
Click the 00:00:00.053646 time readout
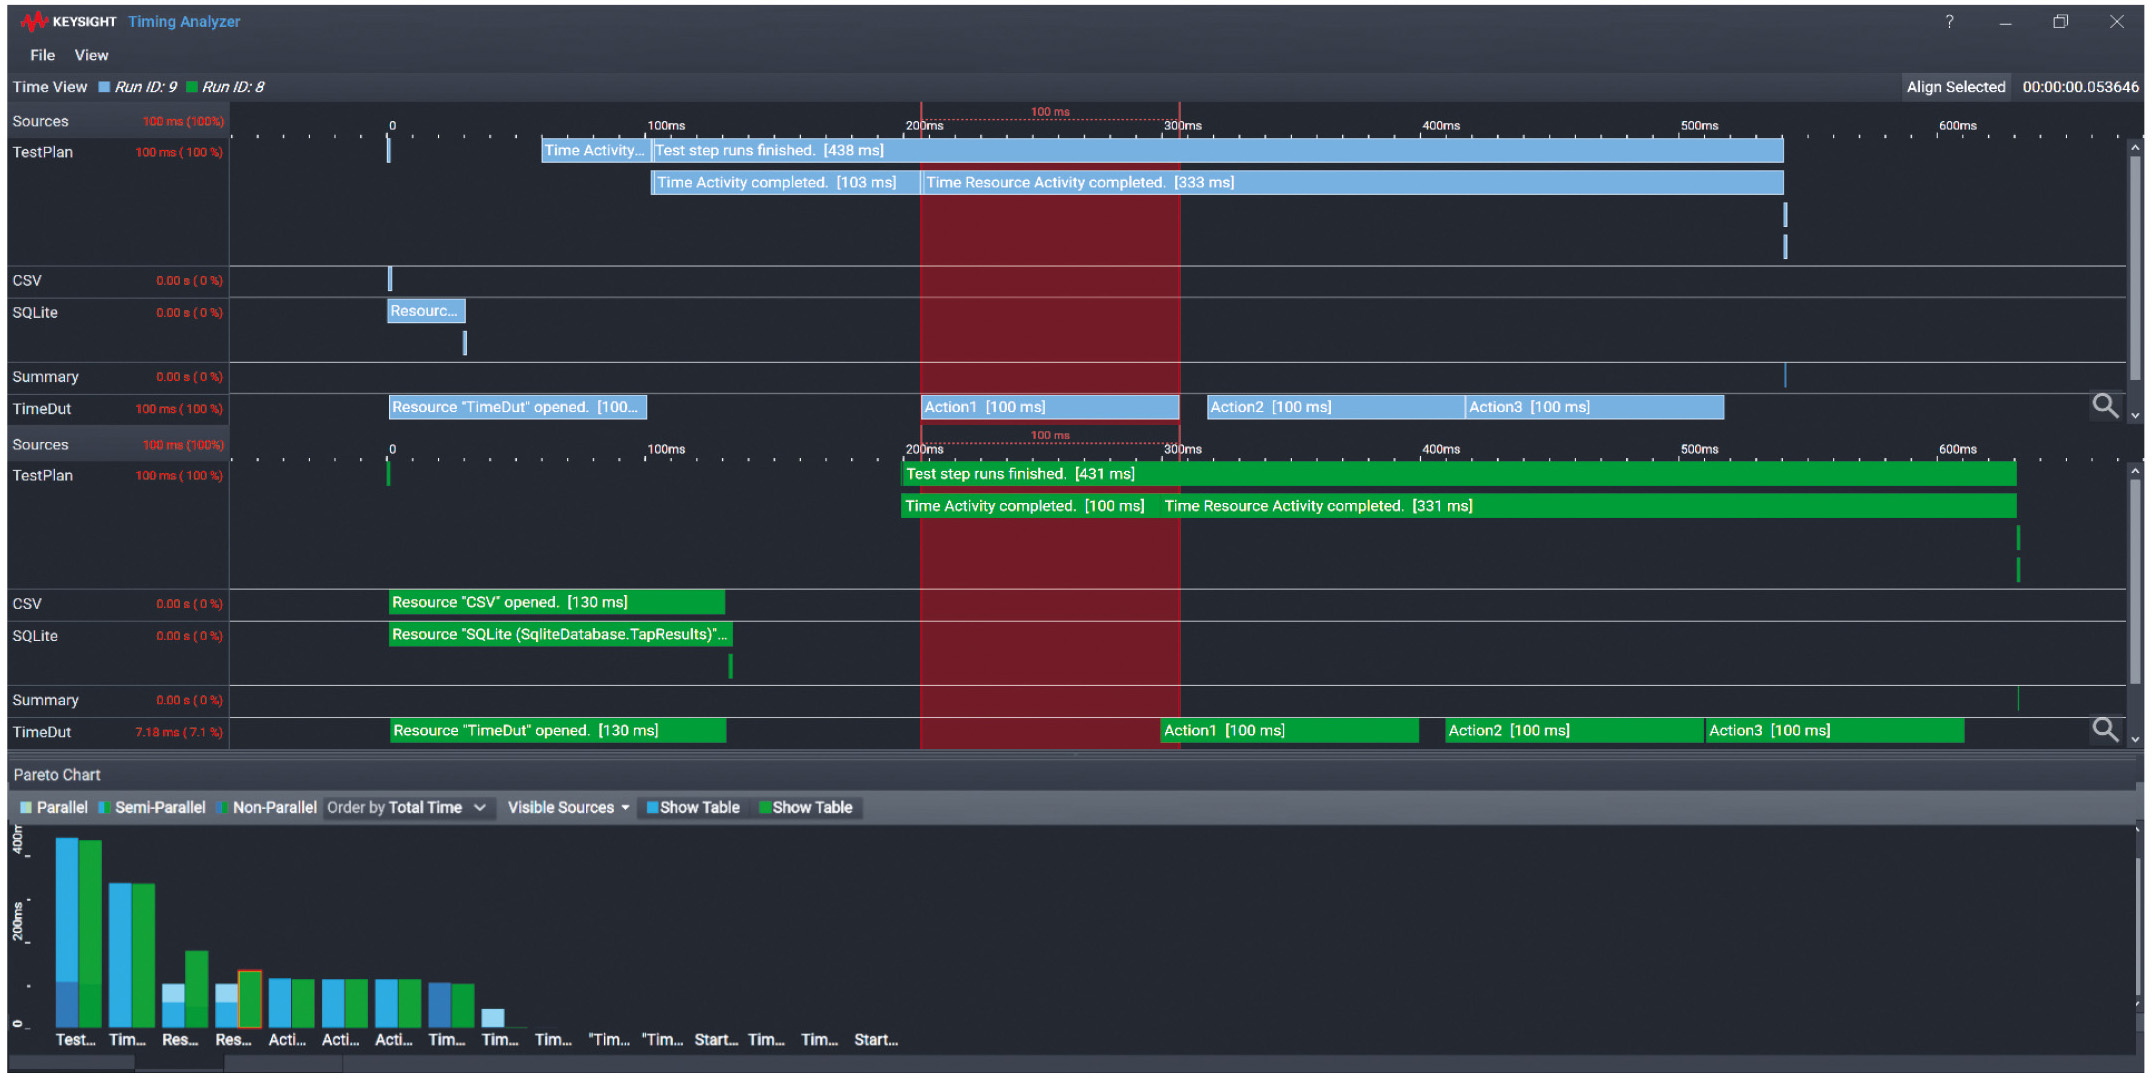tap(2080, 87)
